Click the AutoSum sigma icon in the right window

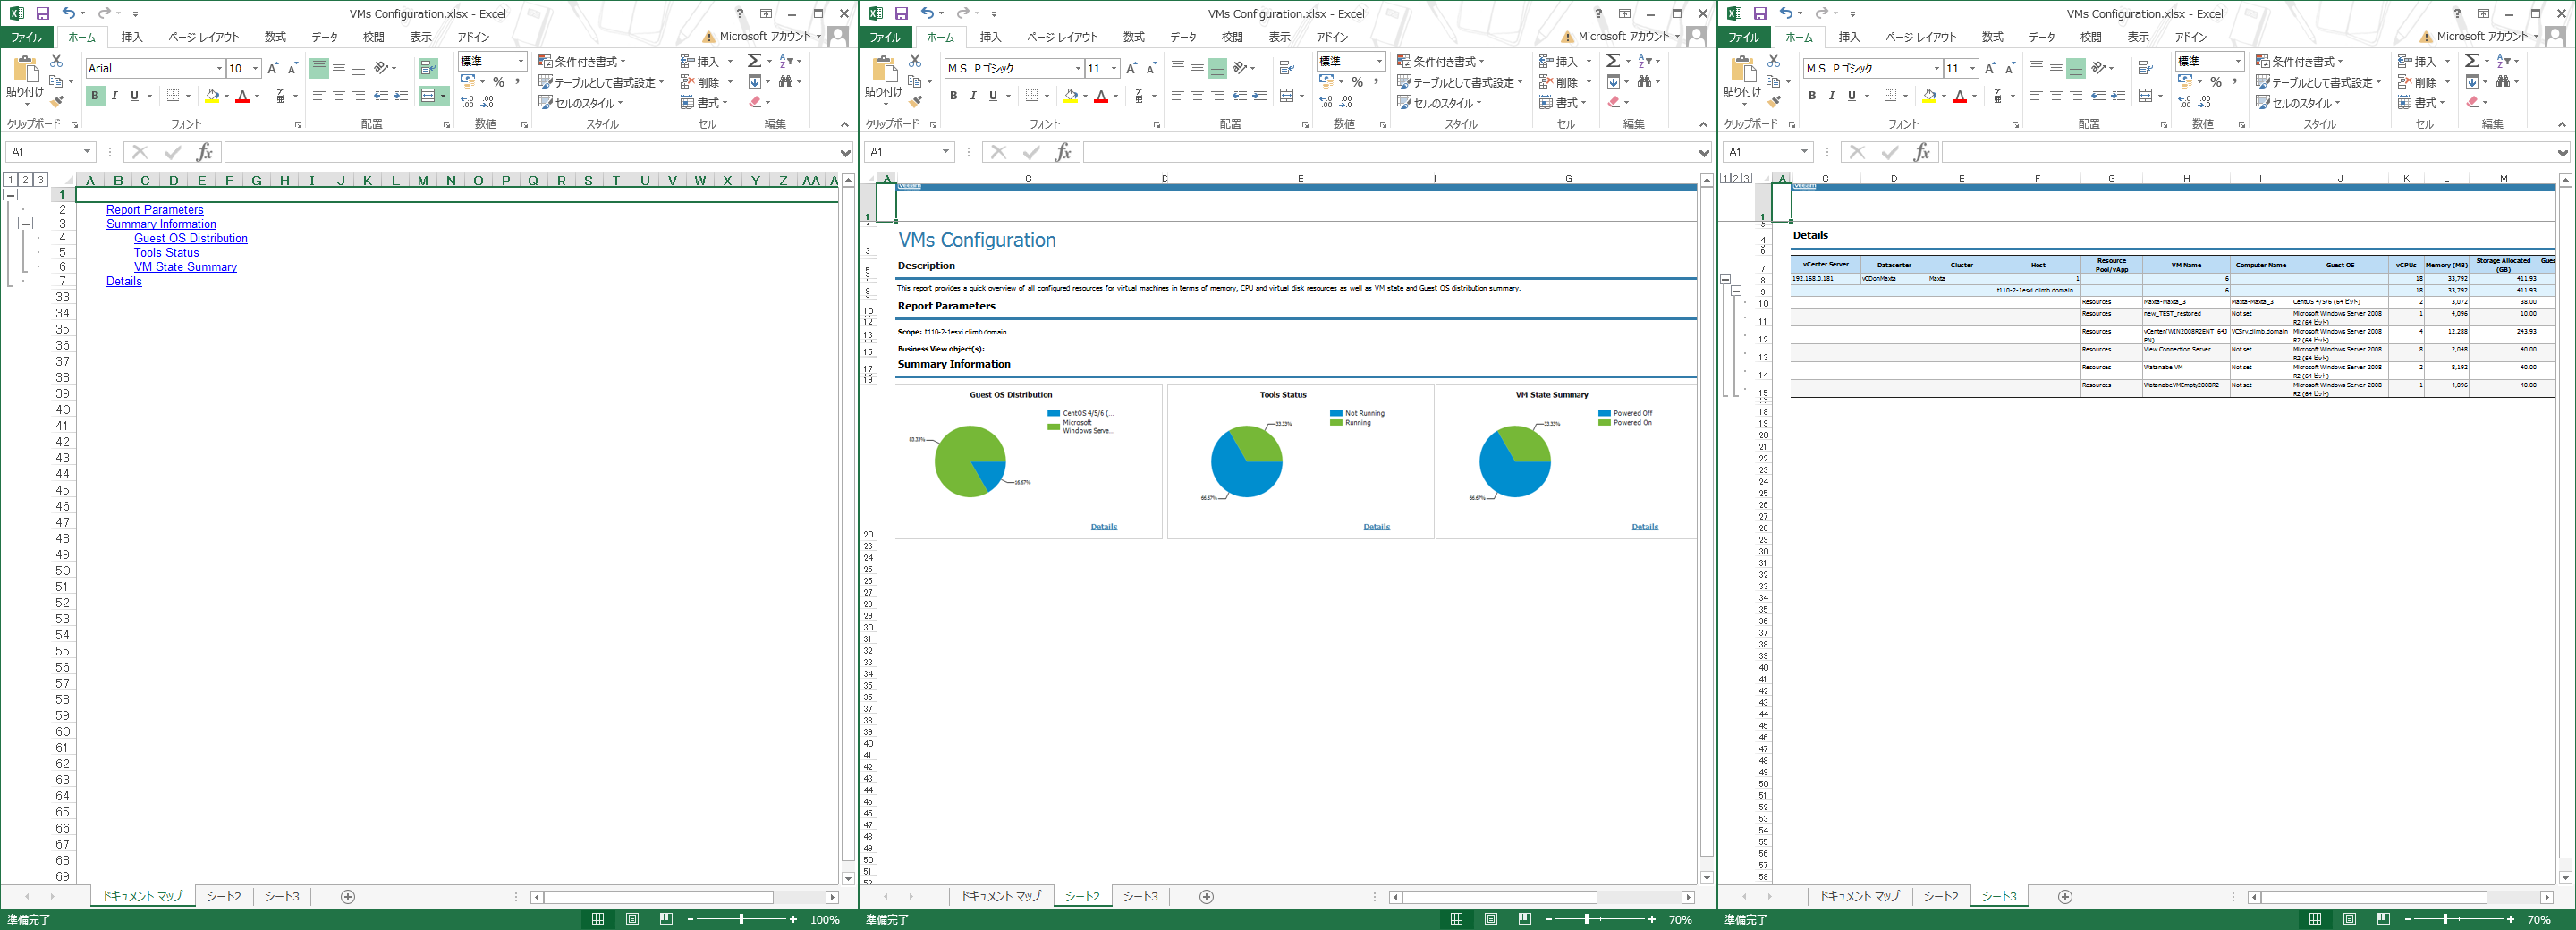pyautogui.click(x=2471, y=61)
